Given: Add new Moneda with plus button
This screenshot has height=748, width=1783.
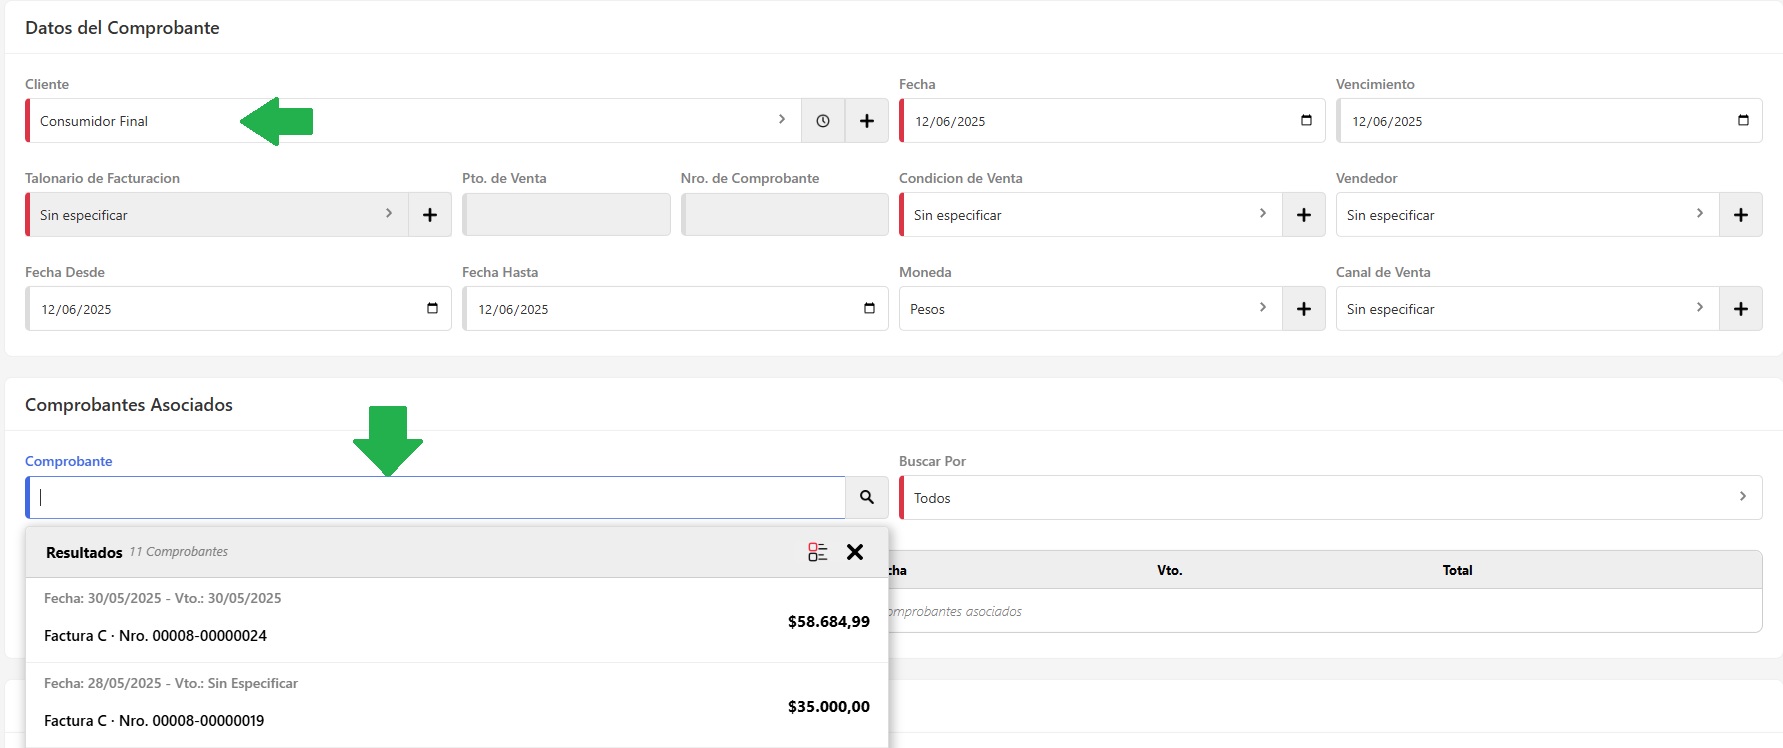Looking at the screenshot, I should tap(1304, 309).
